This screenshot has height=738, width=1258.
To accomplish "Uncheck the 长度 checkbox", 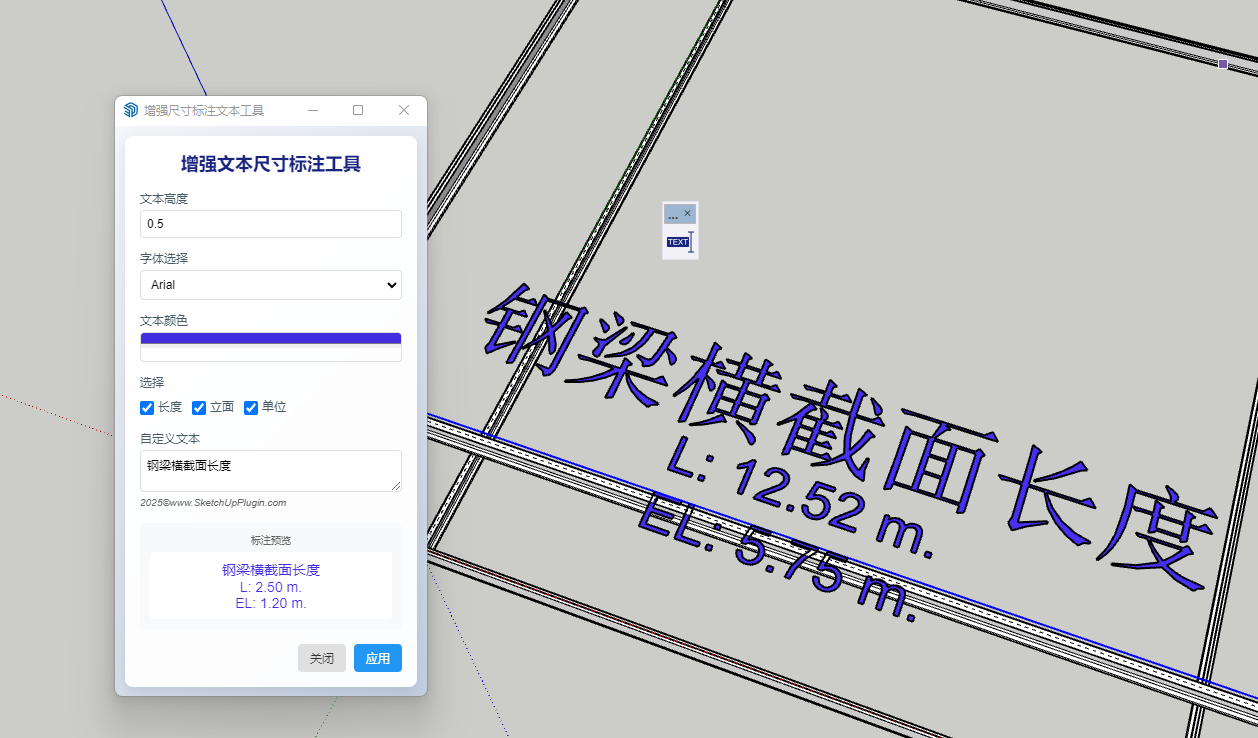I will coord(147,408).
